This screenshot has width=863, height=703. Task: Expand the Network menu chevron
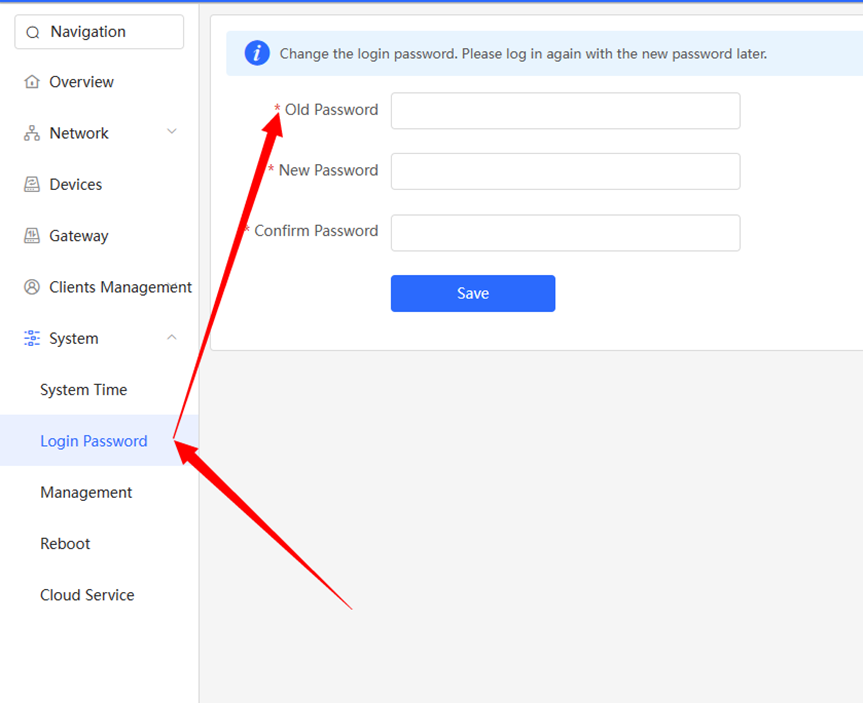[172, 132]
